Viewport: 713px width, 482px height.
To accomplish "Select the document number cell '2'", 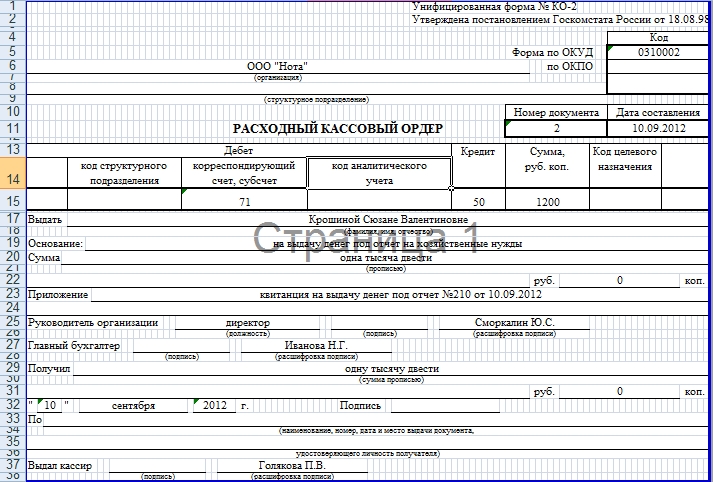I will click(x=556, y=128).
